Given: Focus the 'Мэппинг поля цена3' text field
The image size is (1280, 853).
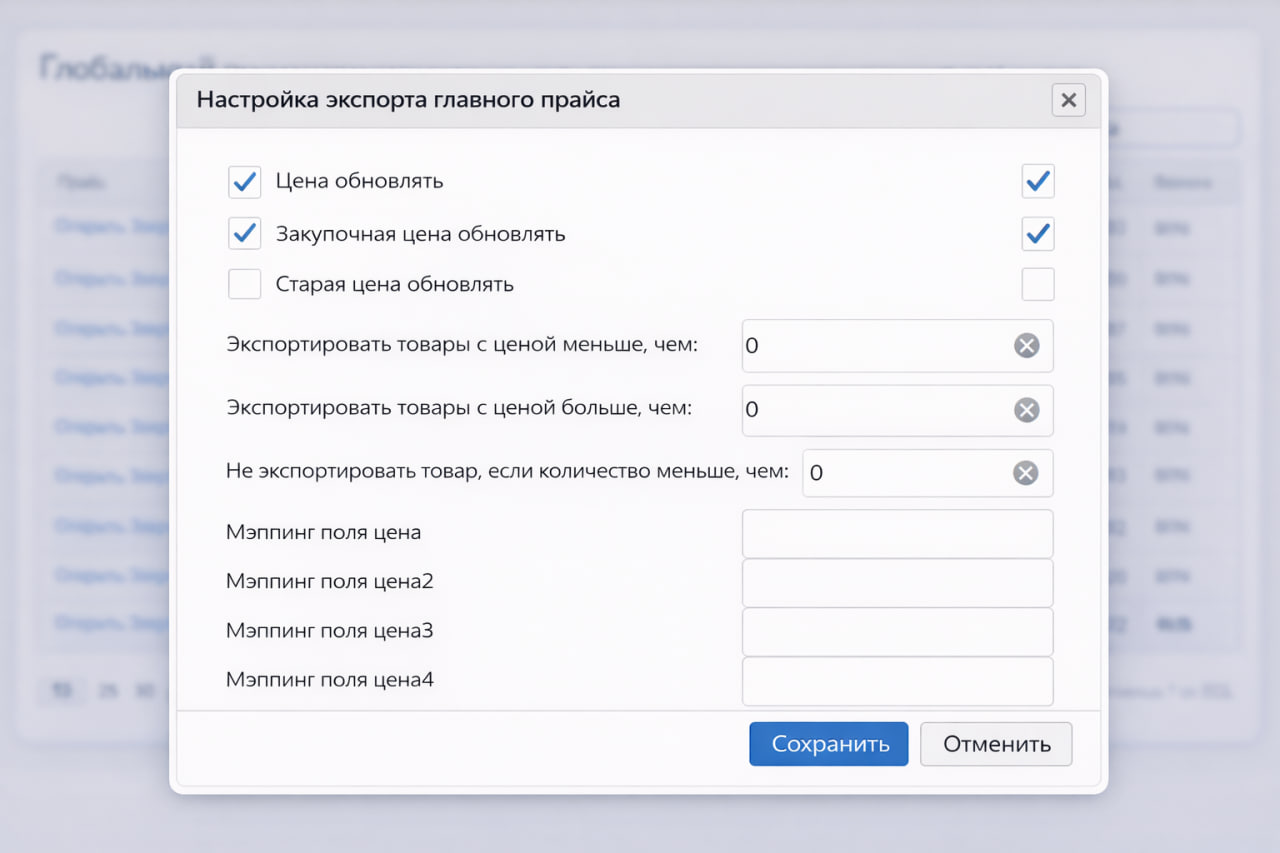Looking at the screenshot, I should 897,632.
